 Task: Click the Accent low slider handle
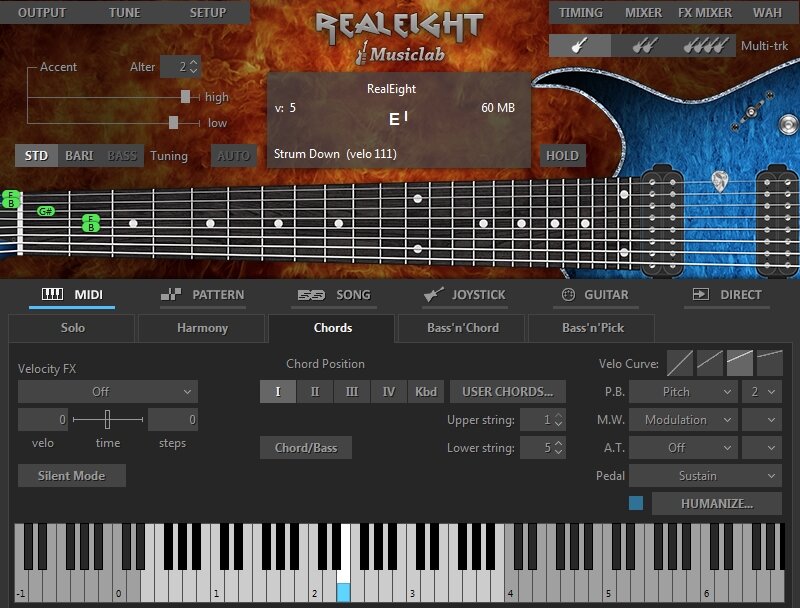click(x=173, y=122)
